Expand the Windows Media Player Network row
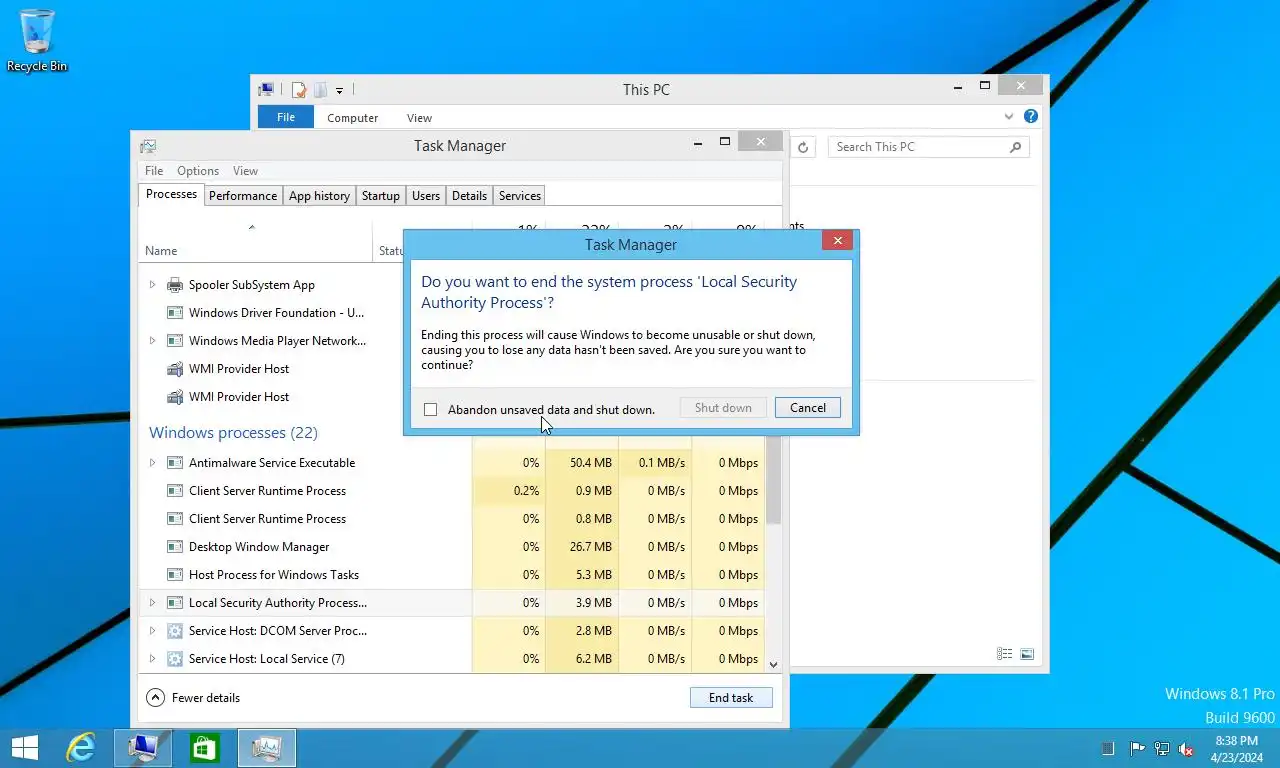This screenshot has height=768, width=1280. (x=152, y=341)
